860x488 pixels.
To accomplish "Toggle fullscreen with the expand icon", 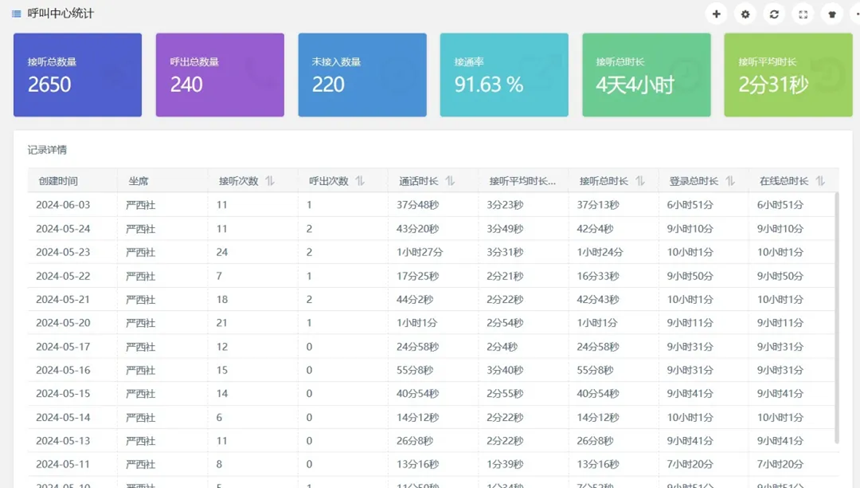I will tap(803, 14).
